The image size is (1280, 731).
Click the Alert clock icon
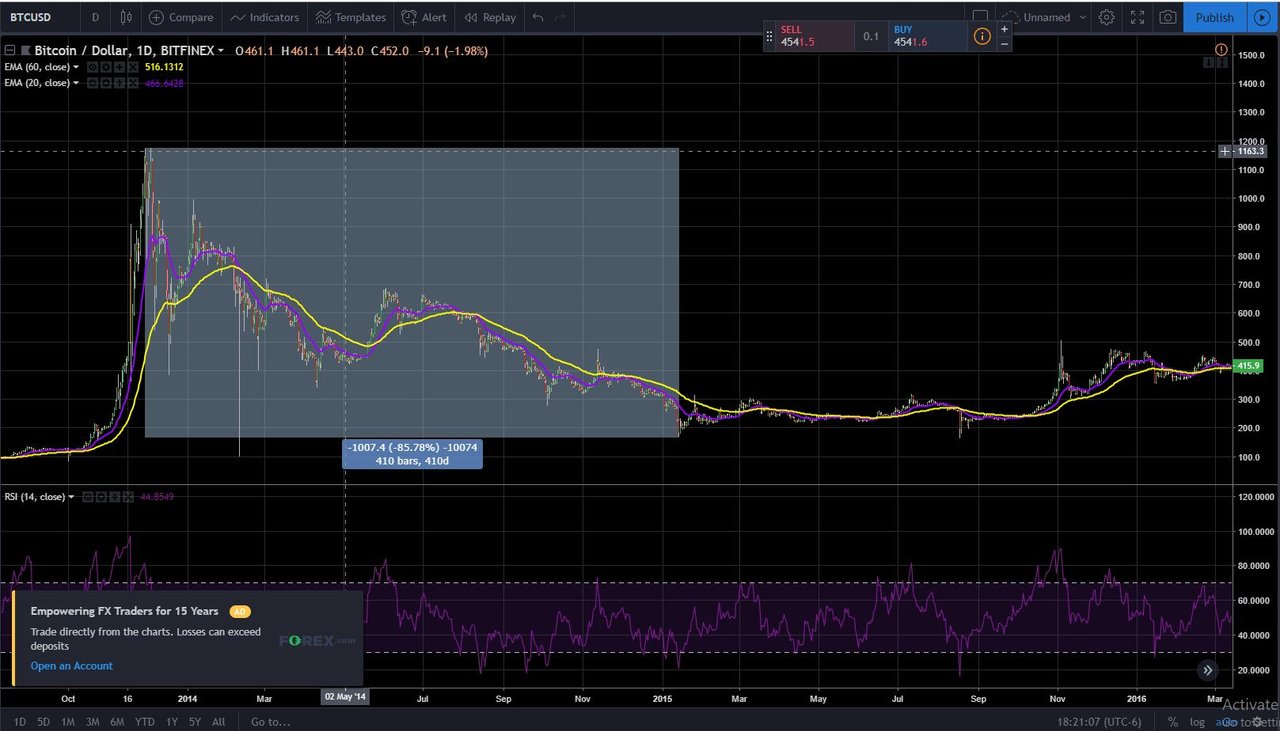[x=409, y=17]
